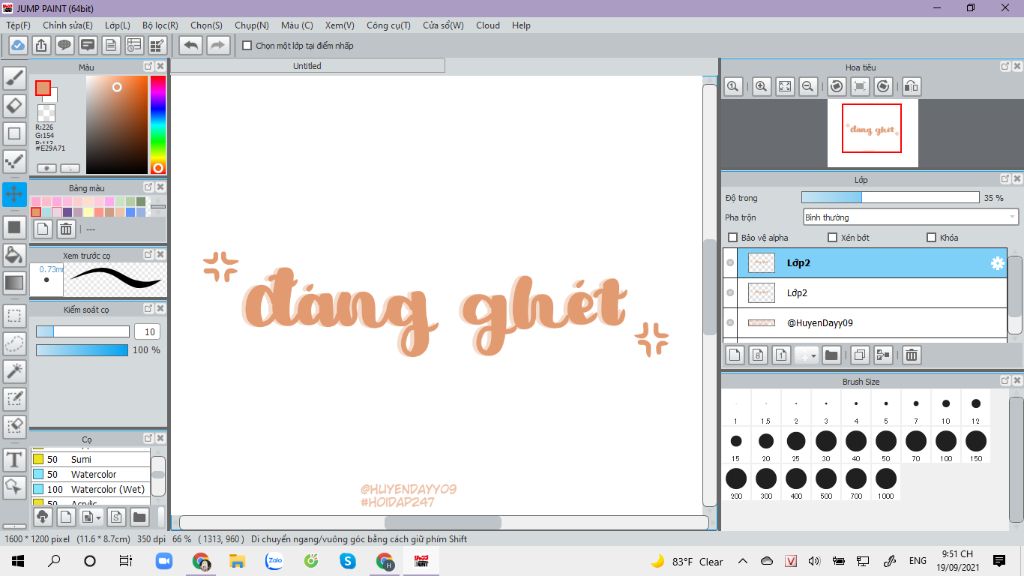Hide the @HuyenDayy09 layer
The height and width of the screenshot is (576, 1024).
pyautogui.click(x=730, y=323)
